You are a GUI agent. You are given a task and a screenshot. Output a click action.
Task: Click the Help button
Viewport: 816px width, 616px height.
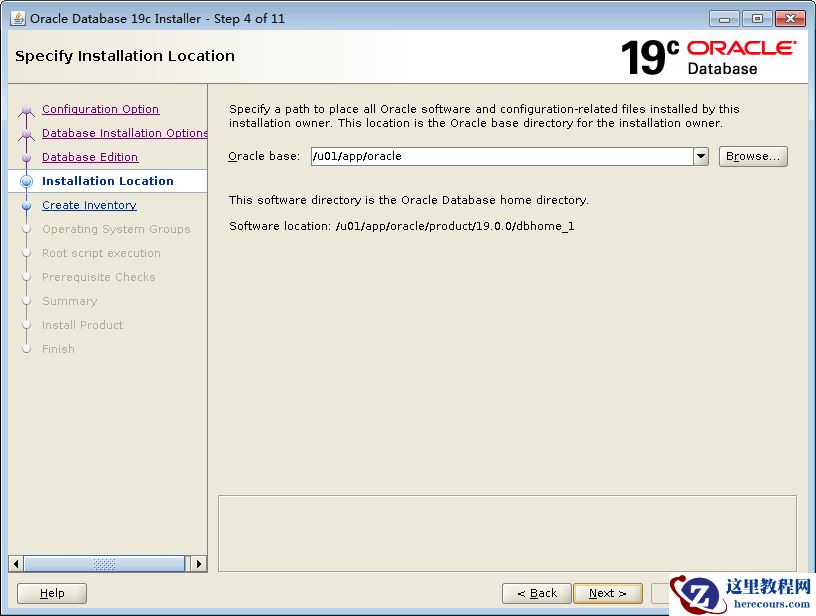[x=52, y=593]
